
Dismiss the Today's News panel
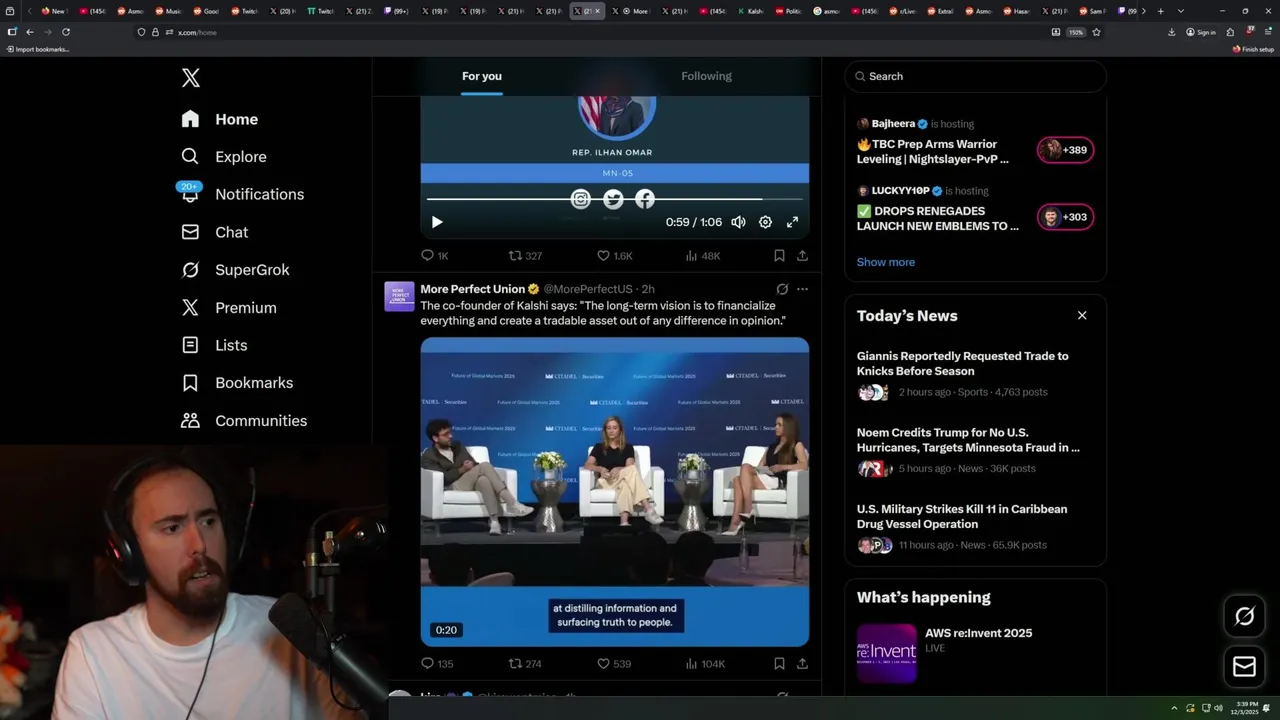(x=1082, y=315)
